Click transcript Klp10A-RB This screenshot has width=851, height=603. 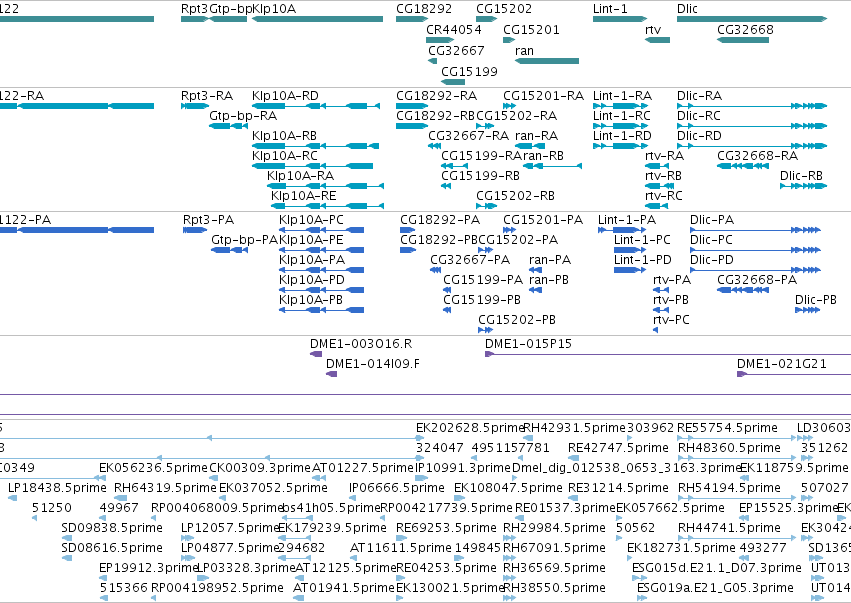click(315, 146)
